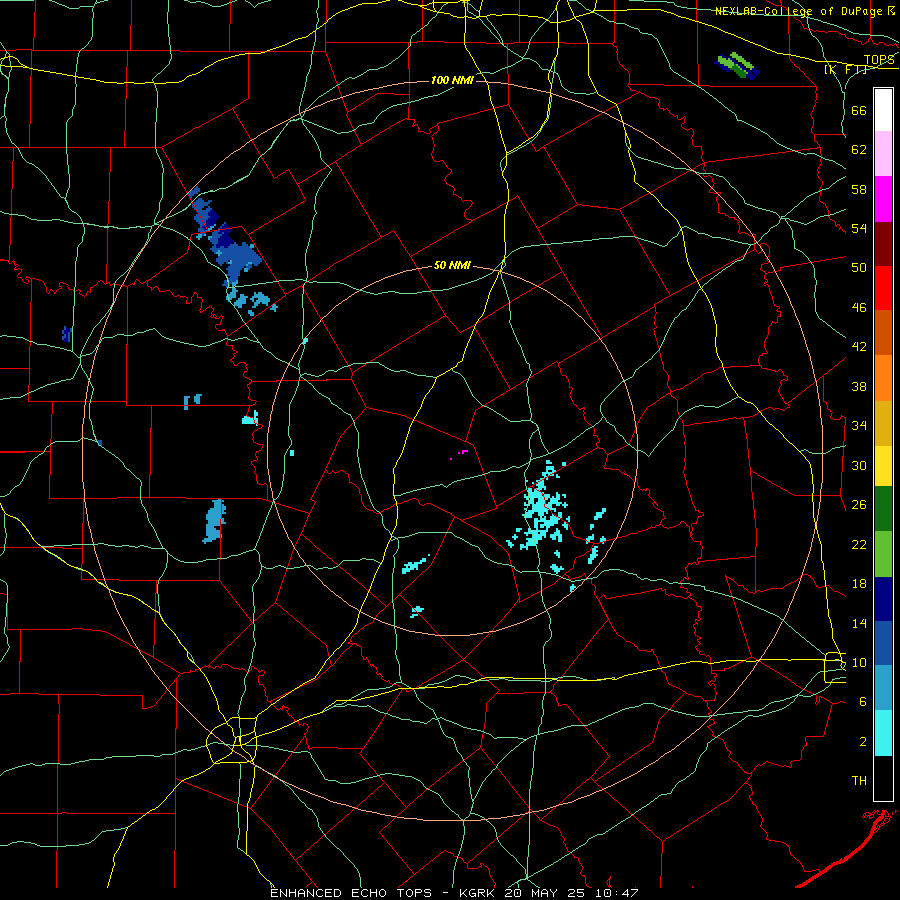
Task: Click the white swatch in the tops legend
Action: click(883, 110)
